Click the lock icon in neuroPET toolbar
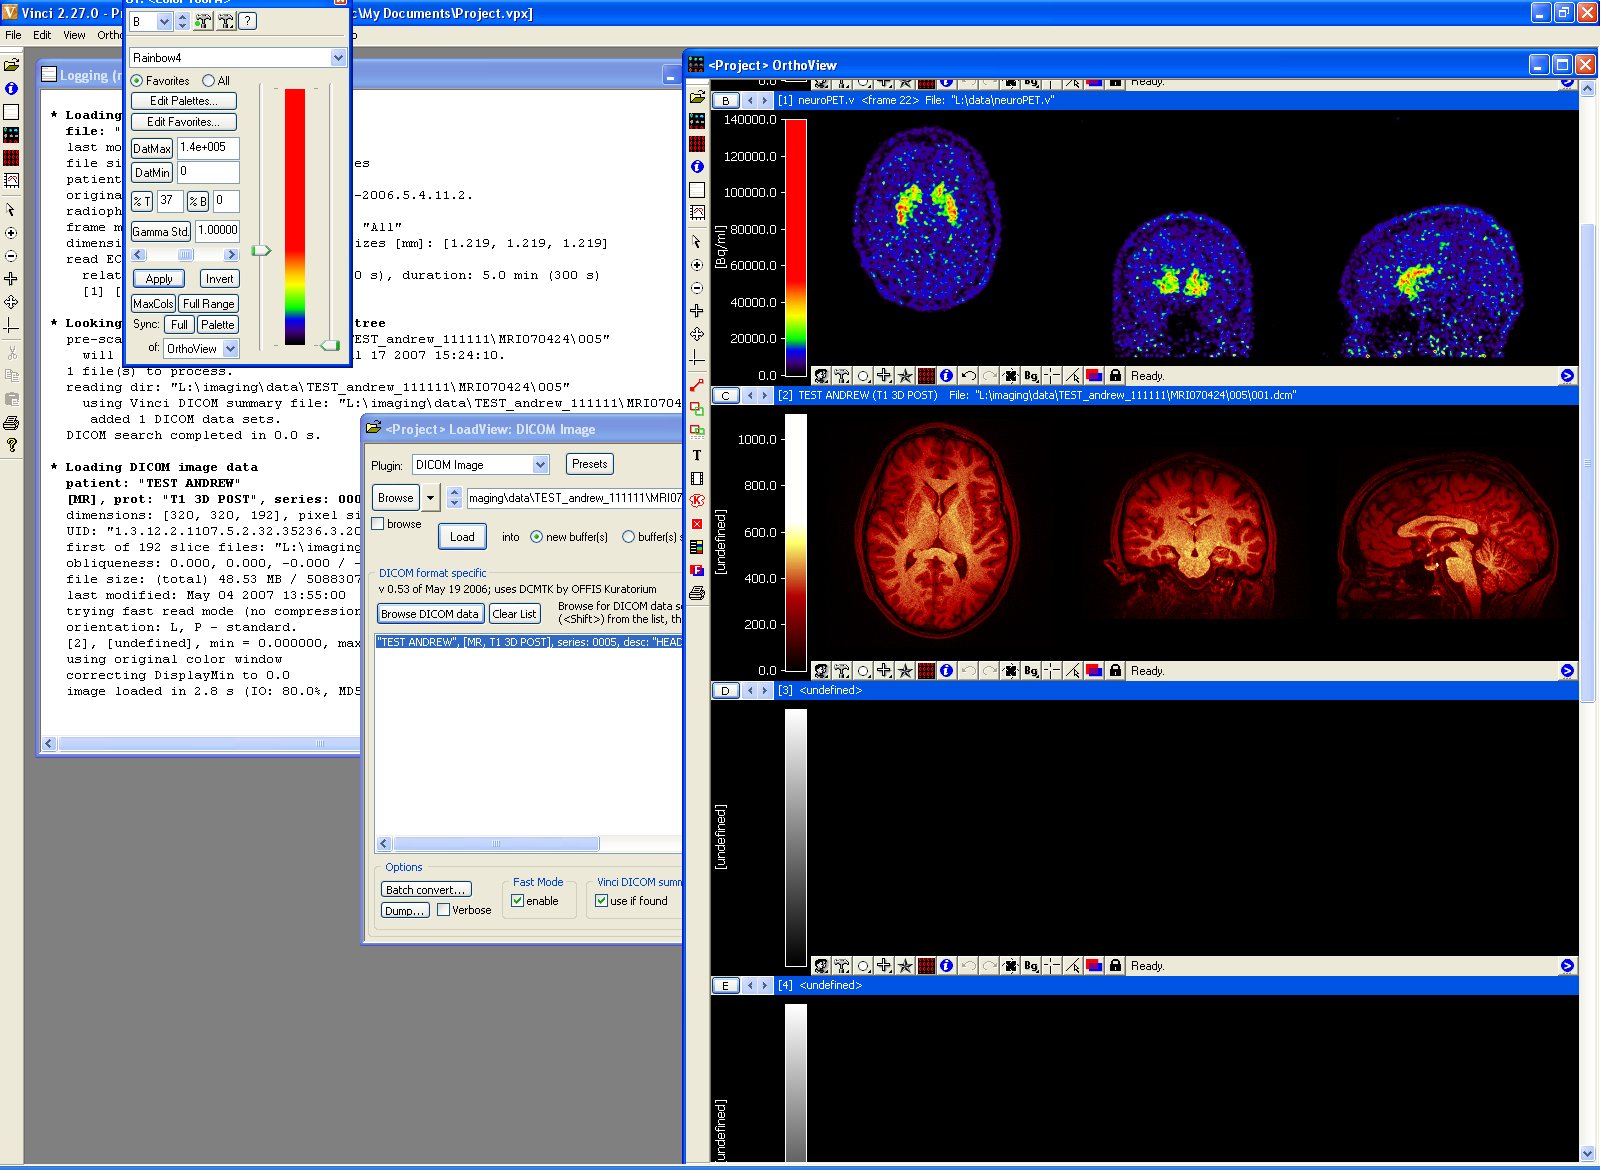Viewport: 1604px width, 1170px height. coord(1115,376)
